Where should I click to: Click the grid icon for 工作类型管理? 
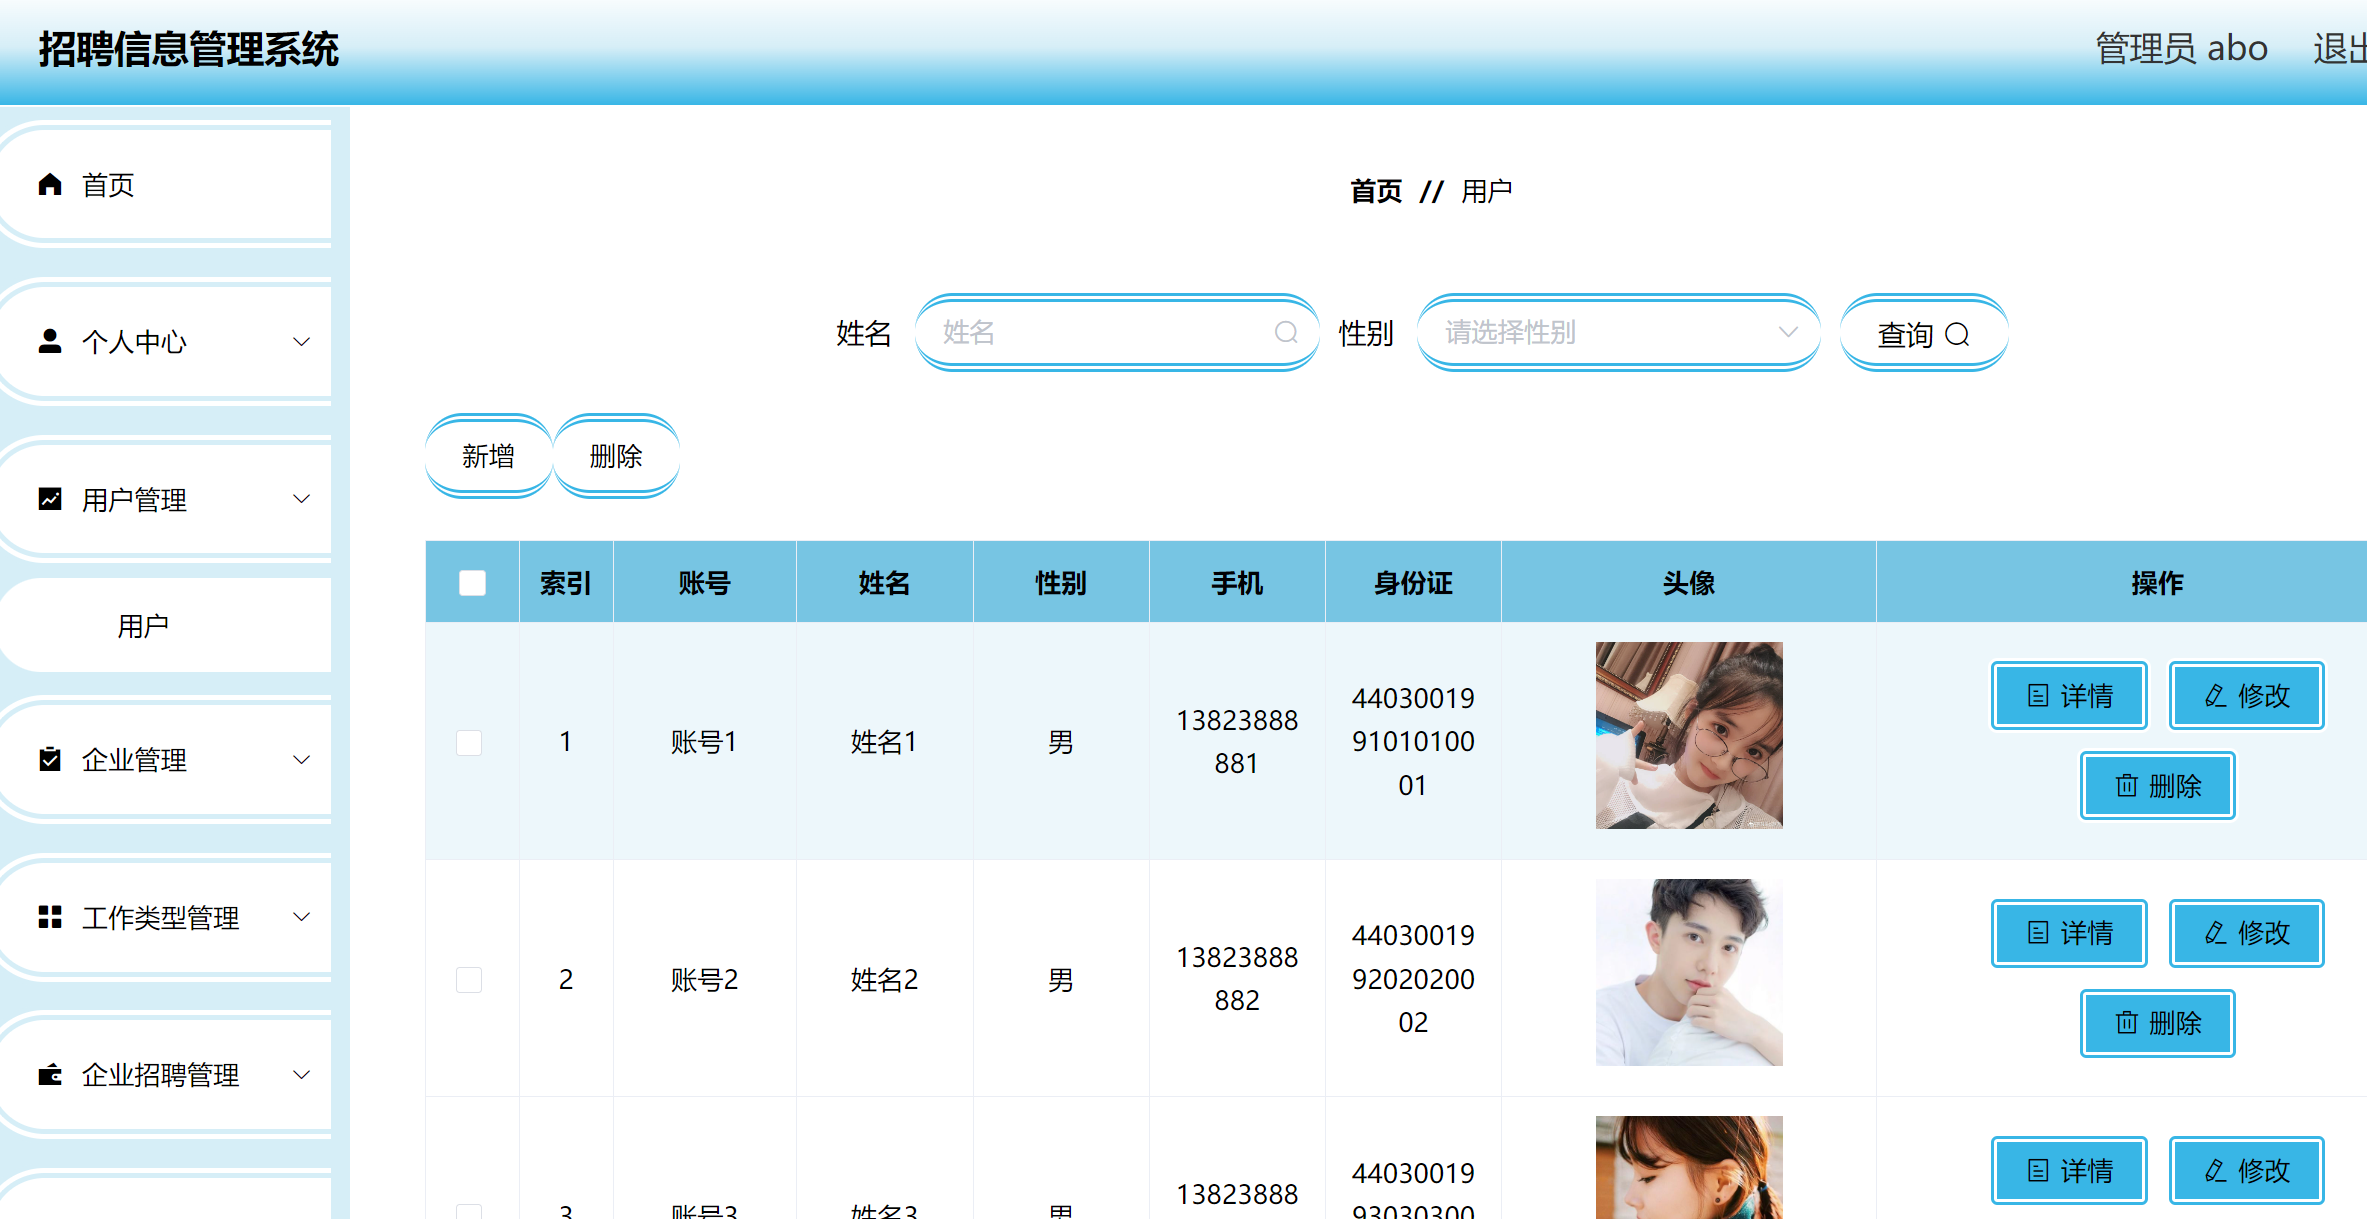50,917
